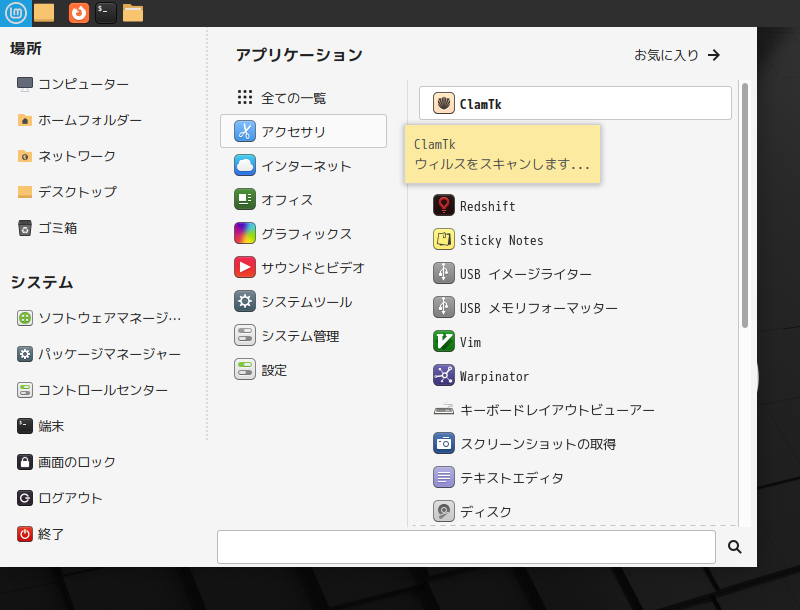Open デスクトップ folder entry
This screenshot has width=800, height=610.
pos(67,192)
